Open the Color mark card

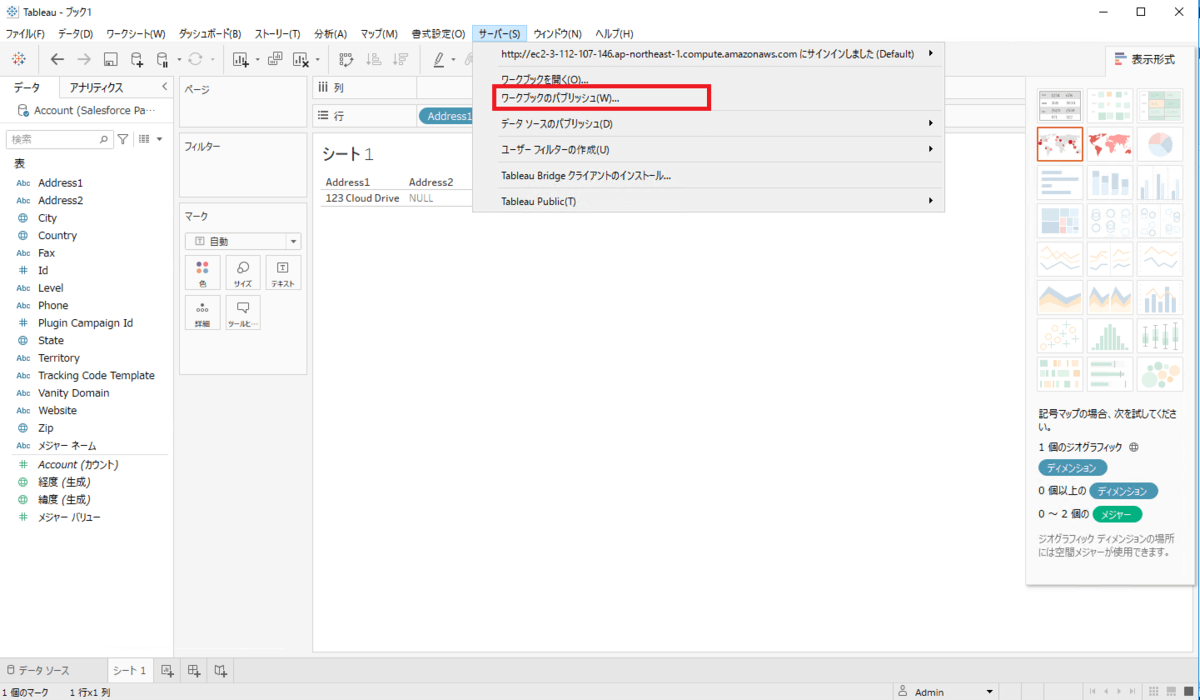[202, 273]
